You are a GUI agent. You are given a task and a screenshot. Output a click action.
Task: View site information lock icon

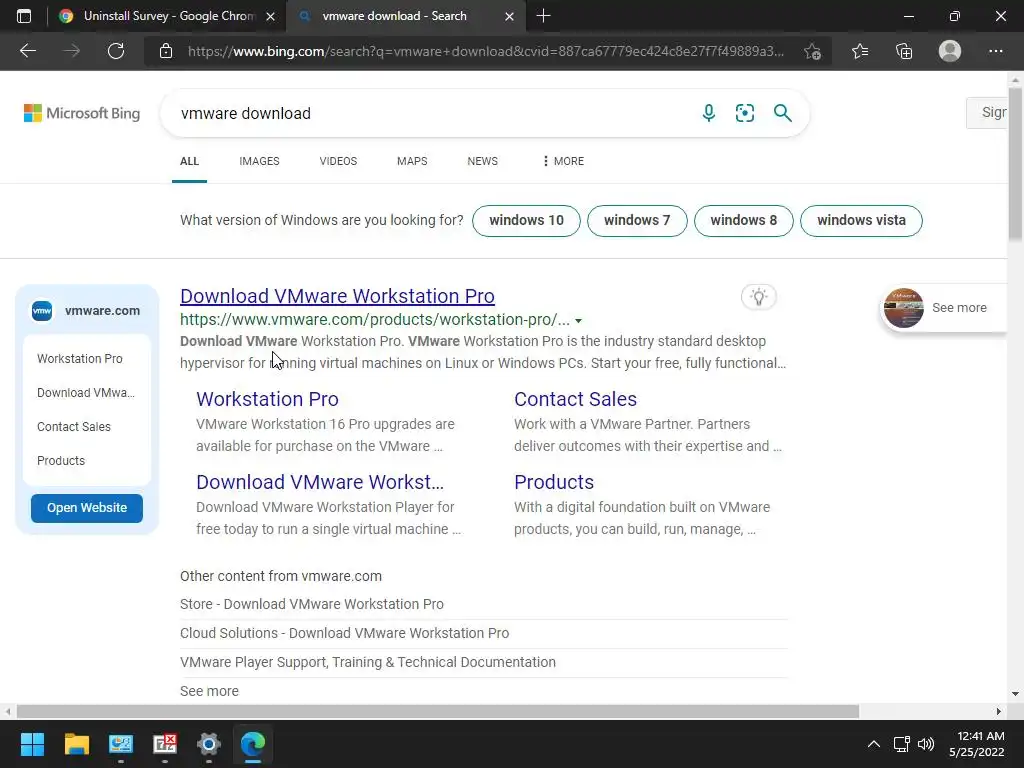(166, 51)
